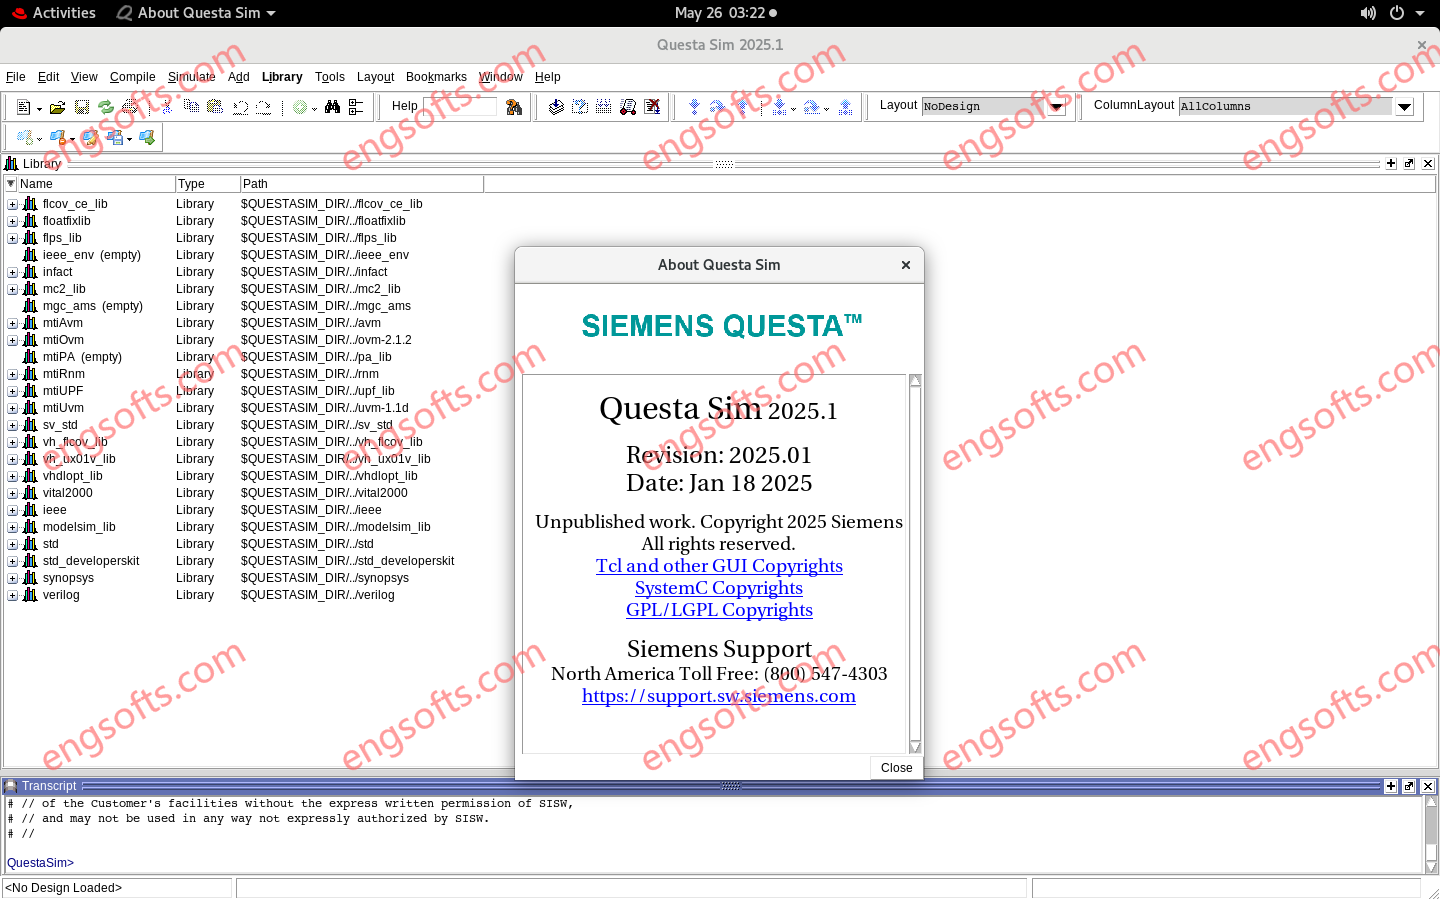
Task: Click the Transcript scrollbar down arrow
Action: [x=1431, y=867]
